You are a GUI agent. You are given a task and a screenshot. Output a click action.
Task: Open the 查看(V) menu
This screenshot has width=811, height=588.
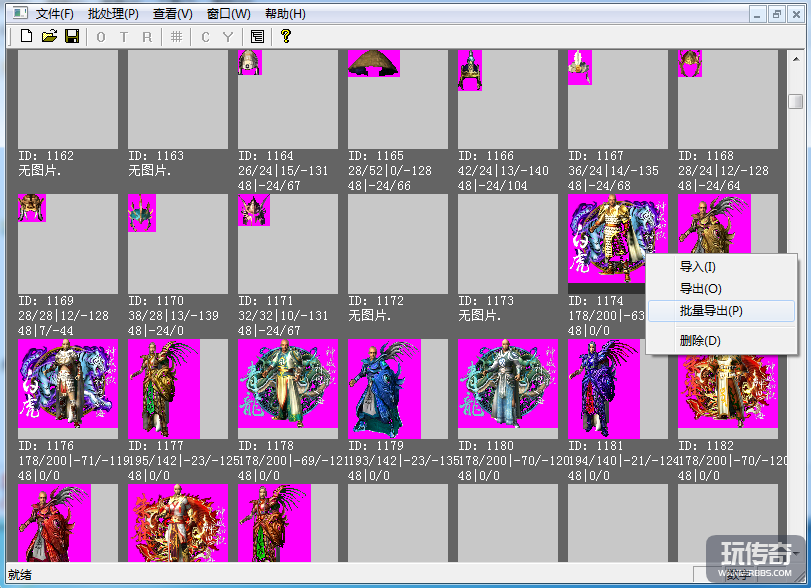click(x=173, y=14)
